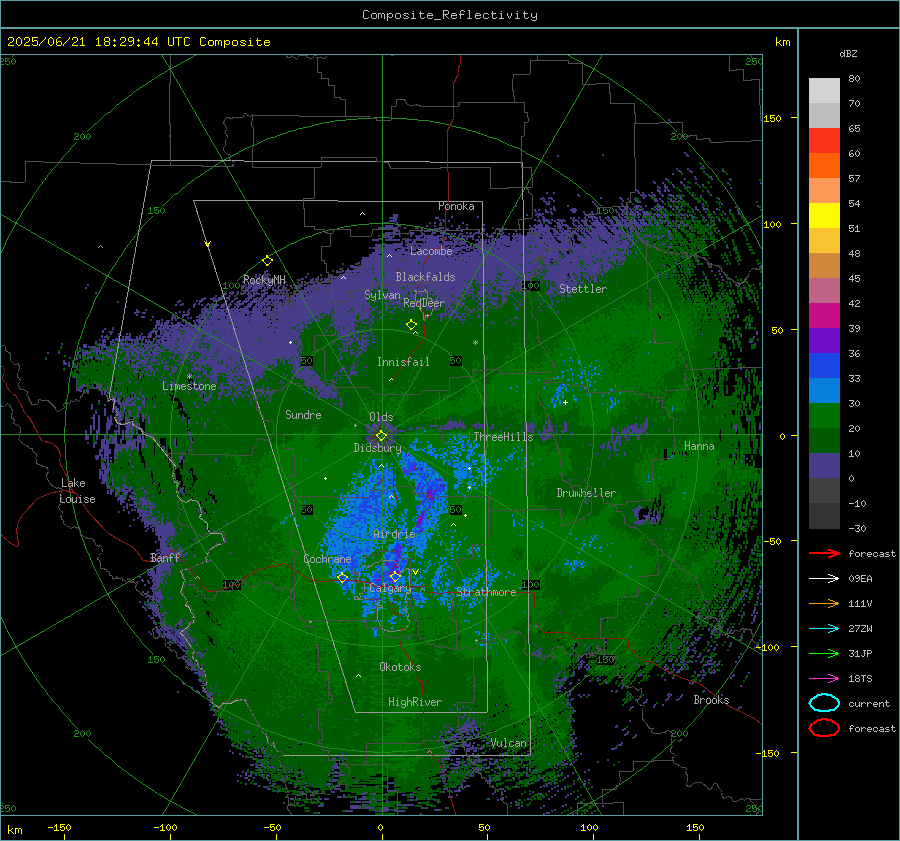Click the Cochrane label on the map
The width and height of the screenshot is (900, 841).
point(327,559)
